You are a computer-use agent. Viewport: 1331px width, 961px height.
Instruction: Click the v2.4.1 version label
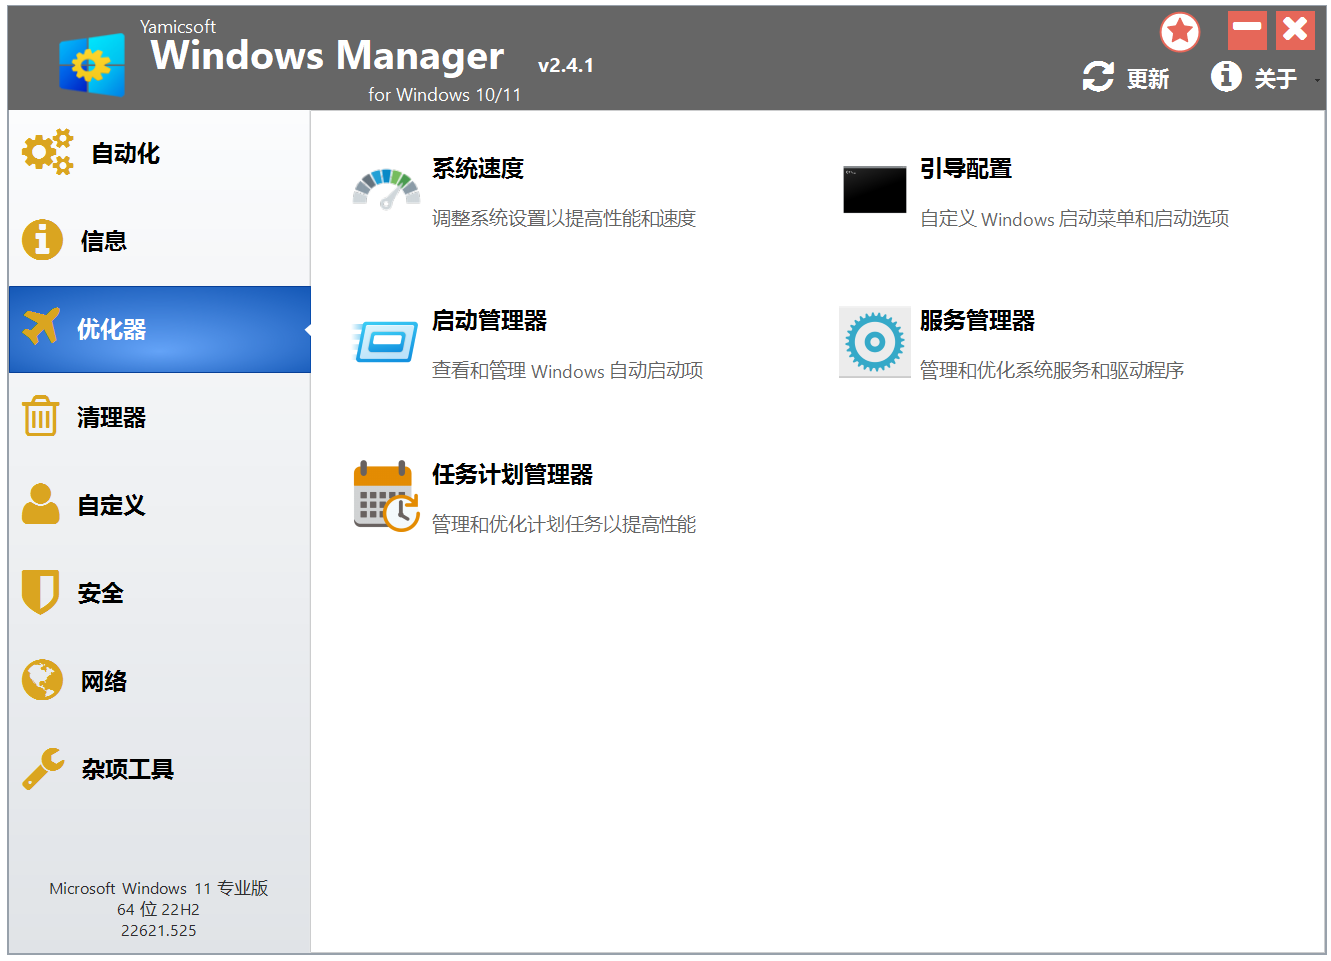tap(566, 65)
